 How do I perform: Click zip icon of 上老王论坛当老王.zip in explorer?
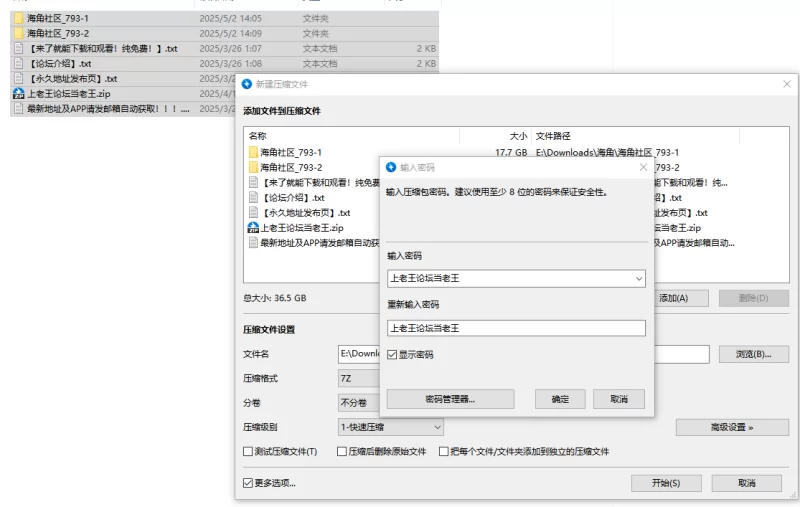click(19, 94)
